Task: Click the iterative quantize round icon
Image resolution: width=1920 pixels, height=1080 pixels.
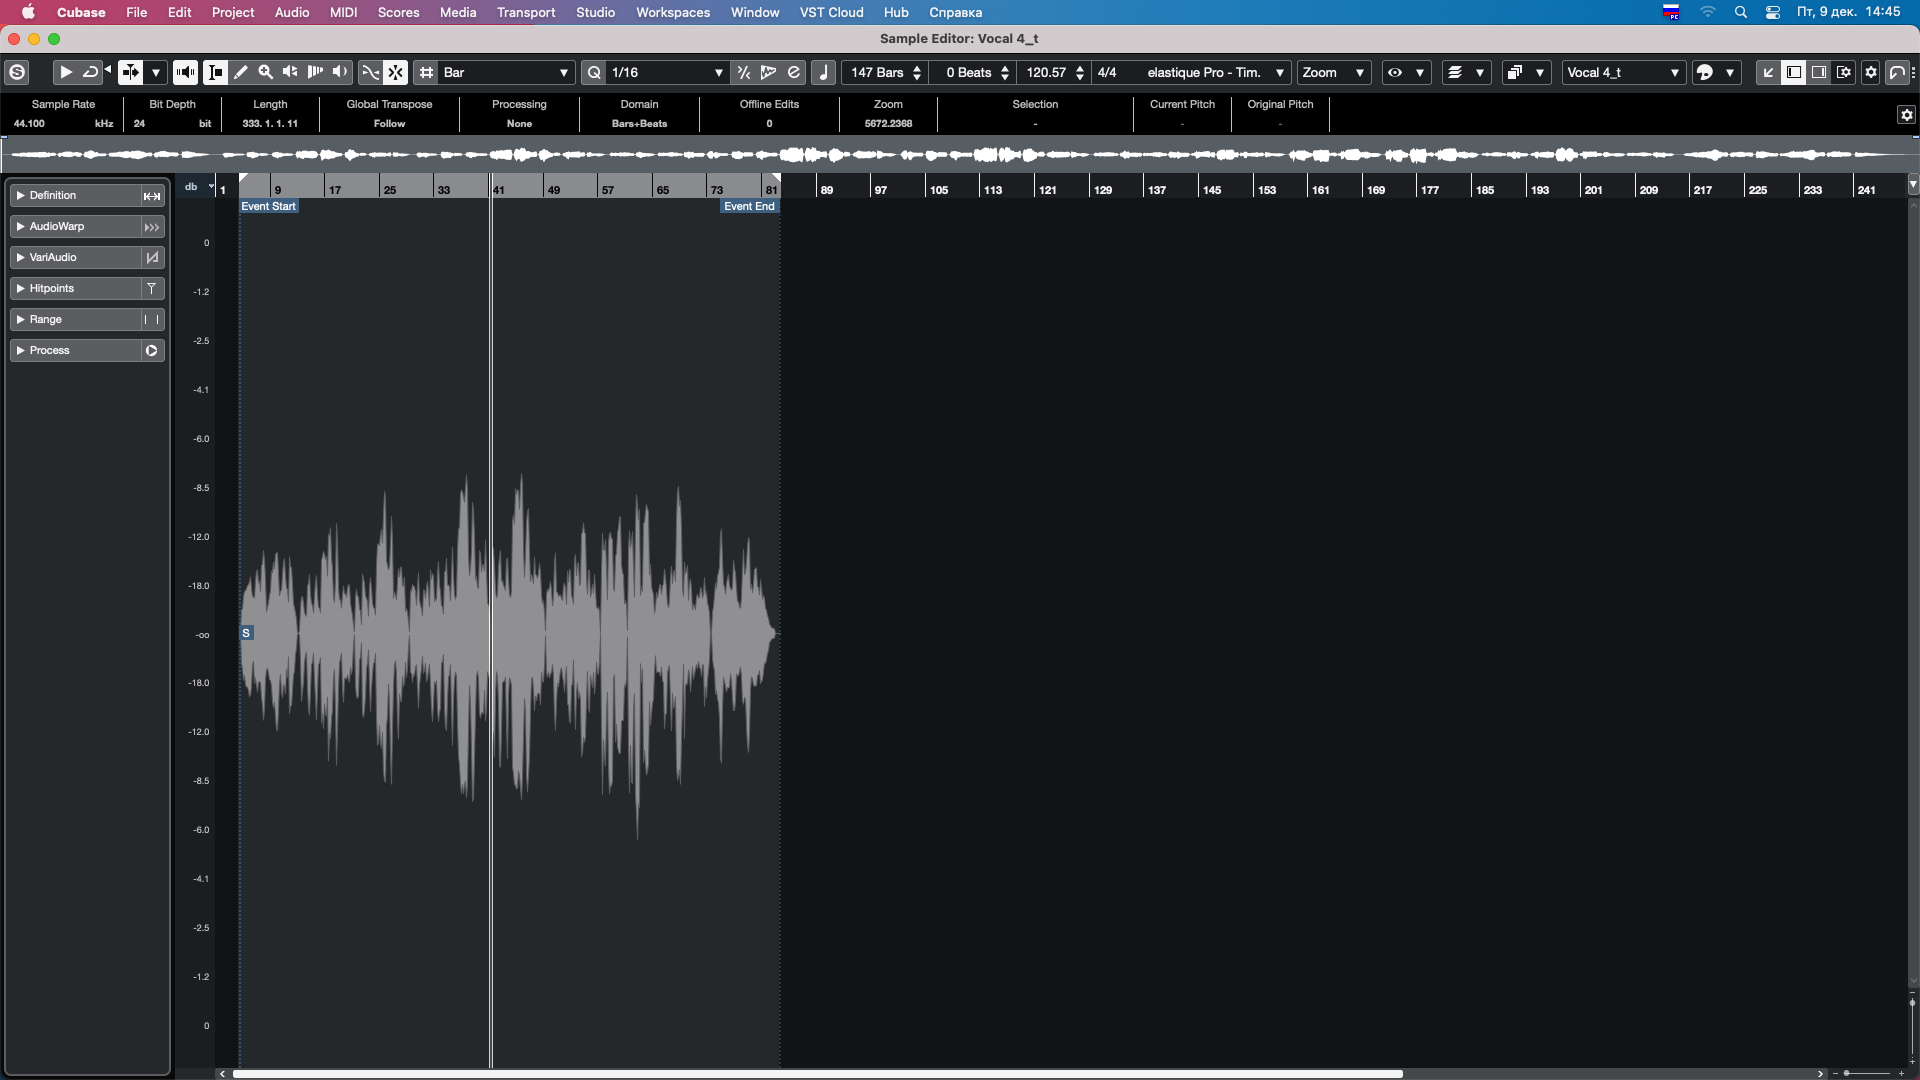Action: [x=794, y=72]
